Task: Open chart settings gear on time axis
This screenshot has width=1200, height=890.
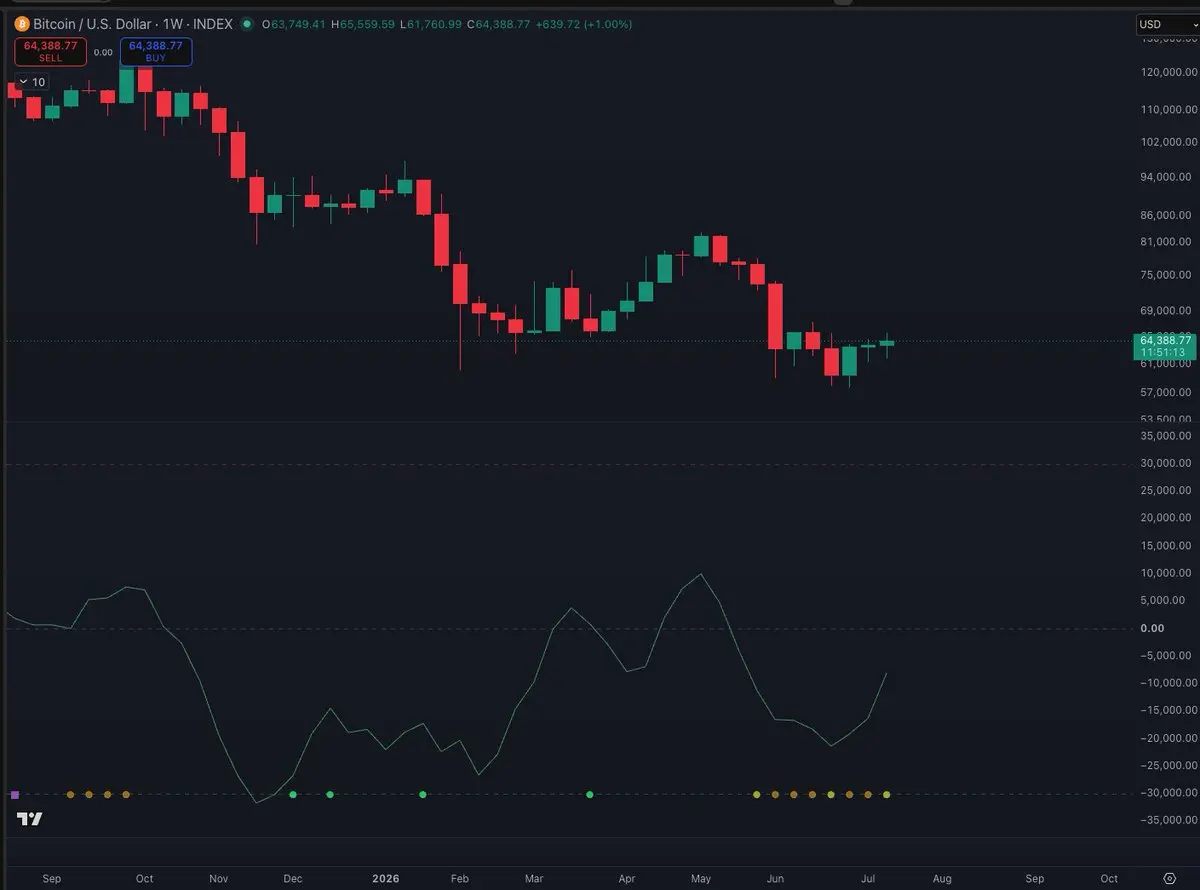Action: point(1168,879)
